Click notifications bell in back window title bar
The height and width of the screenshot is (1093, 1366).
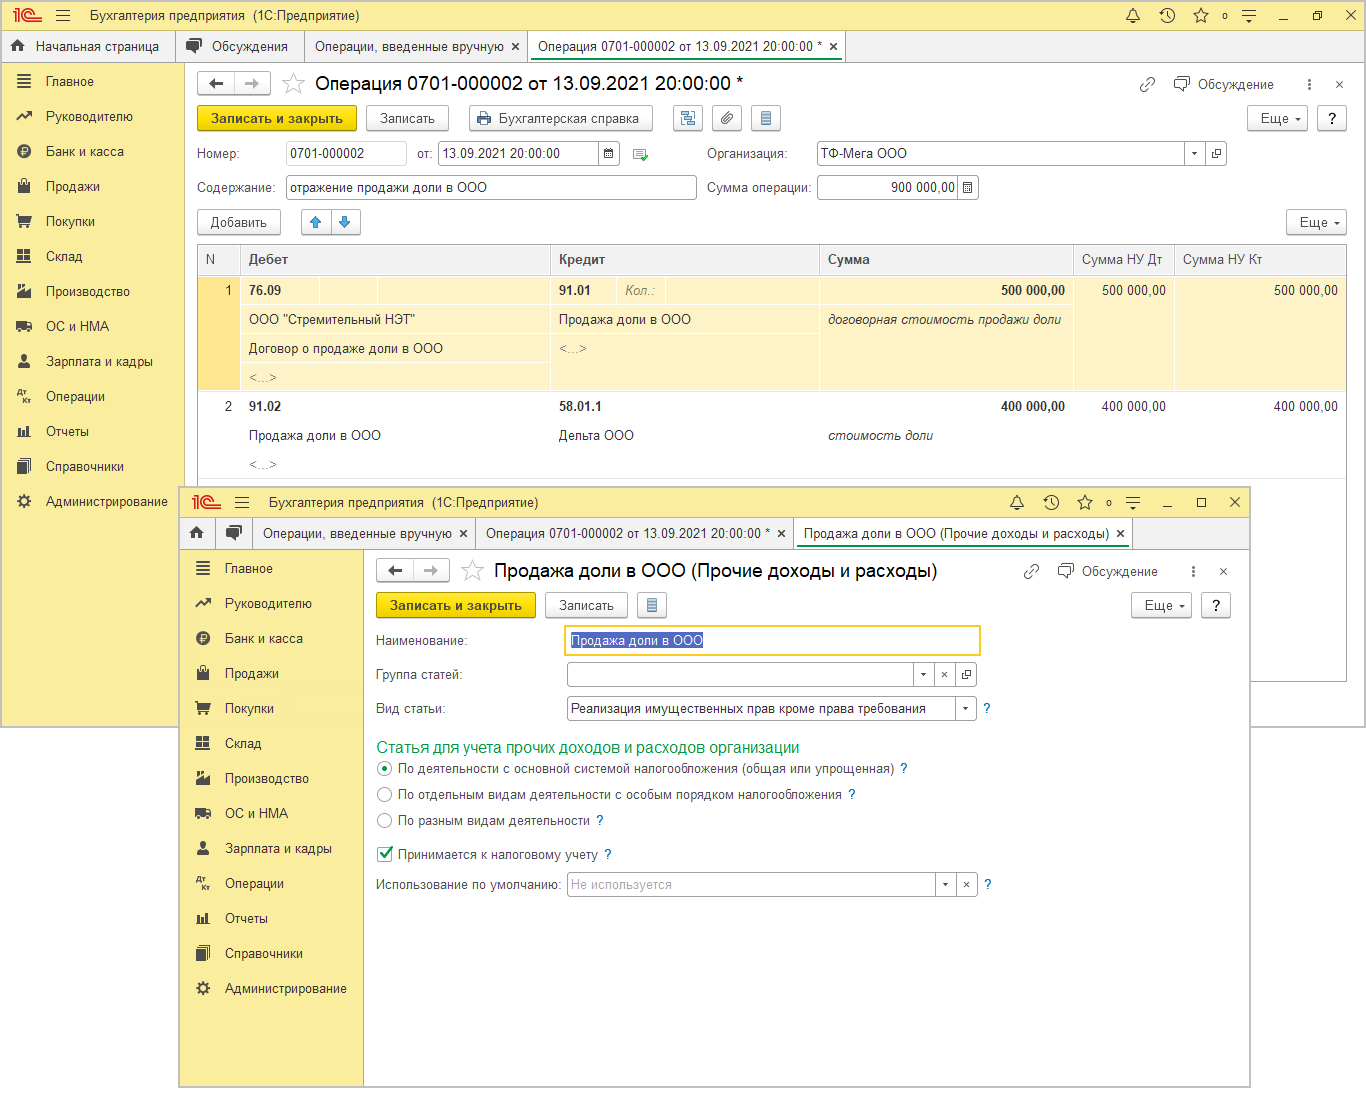click(x=1133, y=16)
